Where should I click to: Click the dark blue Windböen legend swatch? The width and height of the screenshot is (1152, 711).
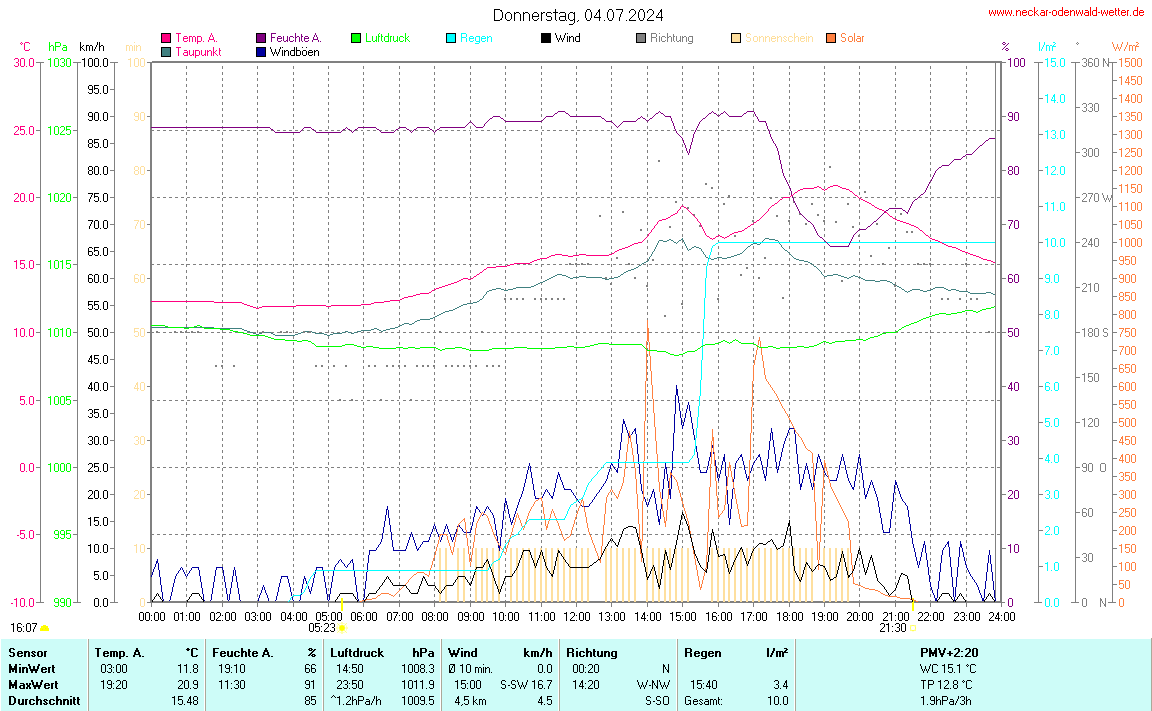pyautogui.click(x=261, y=51)
